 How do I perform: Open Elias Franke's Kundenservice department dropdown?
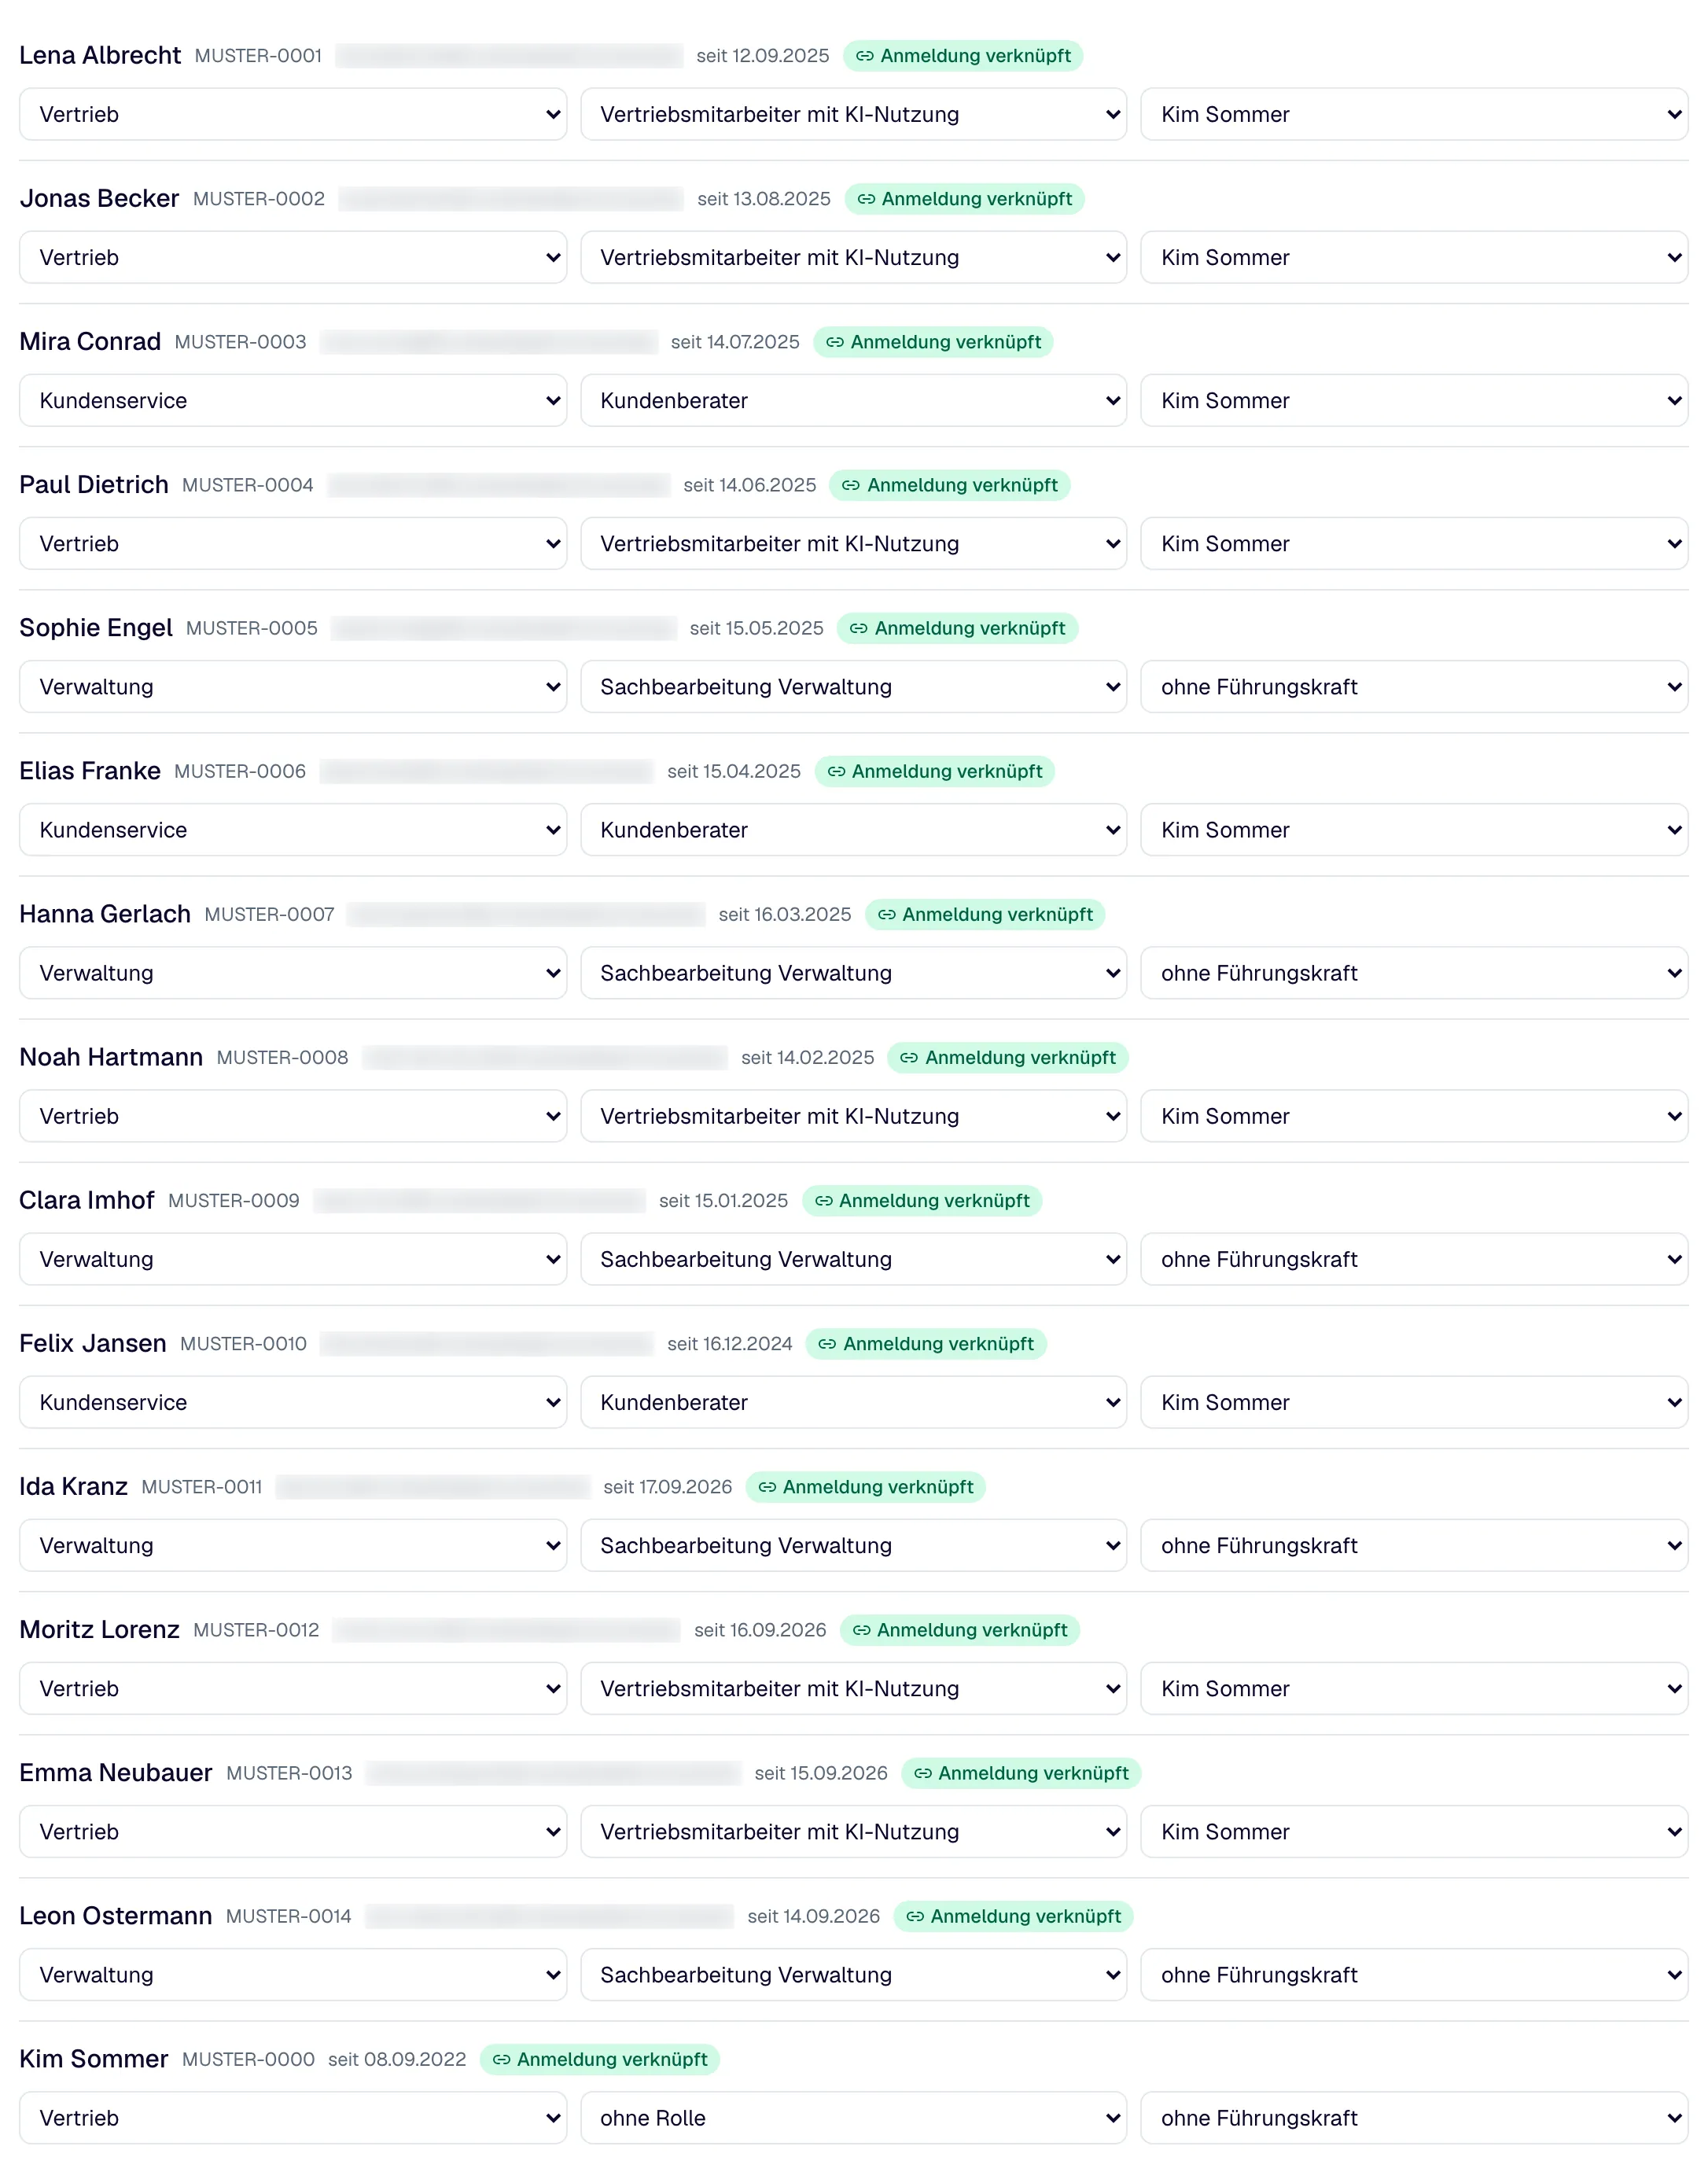point(293,830)
